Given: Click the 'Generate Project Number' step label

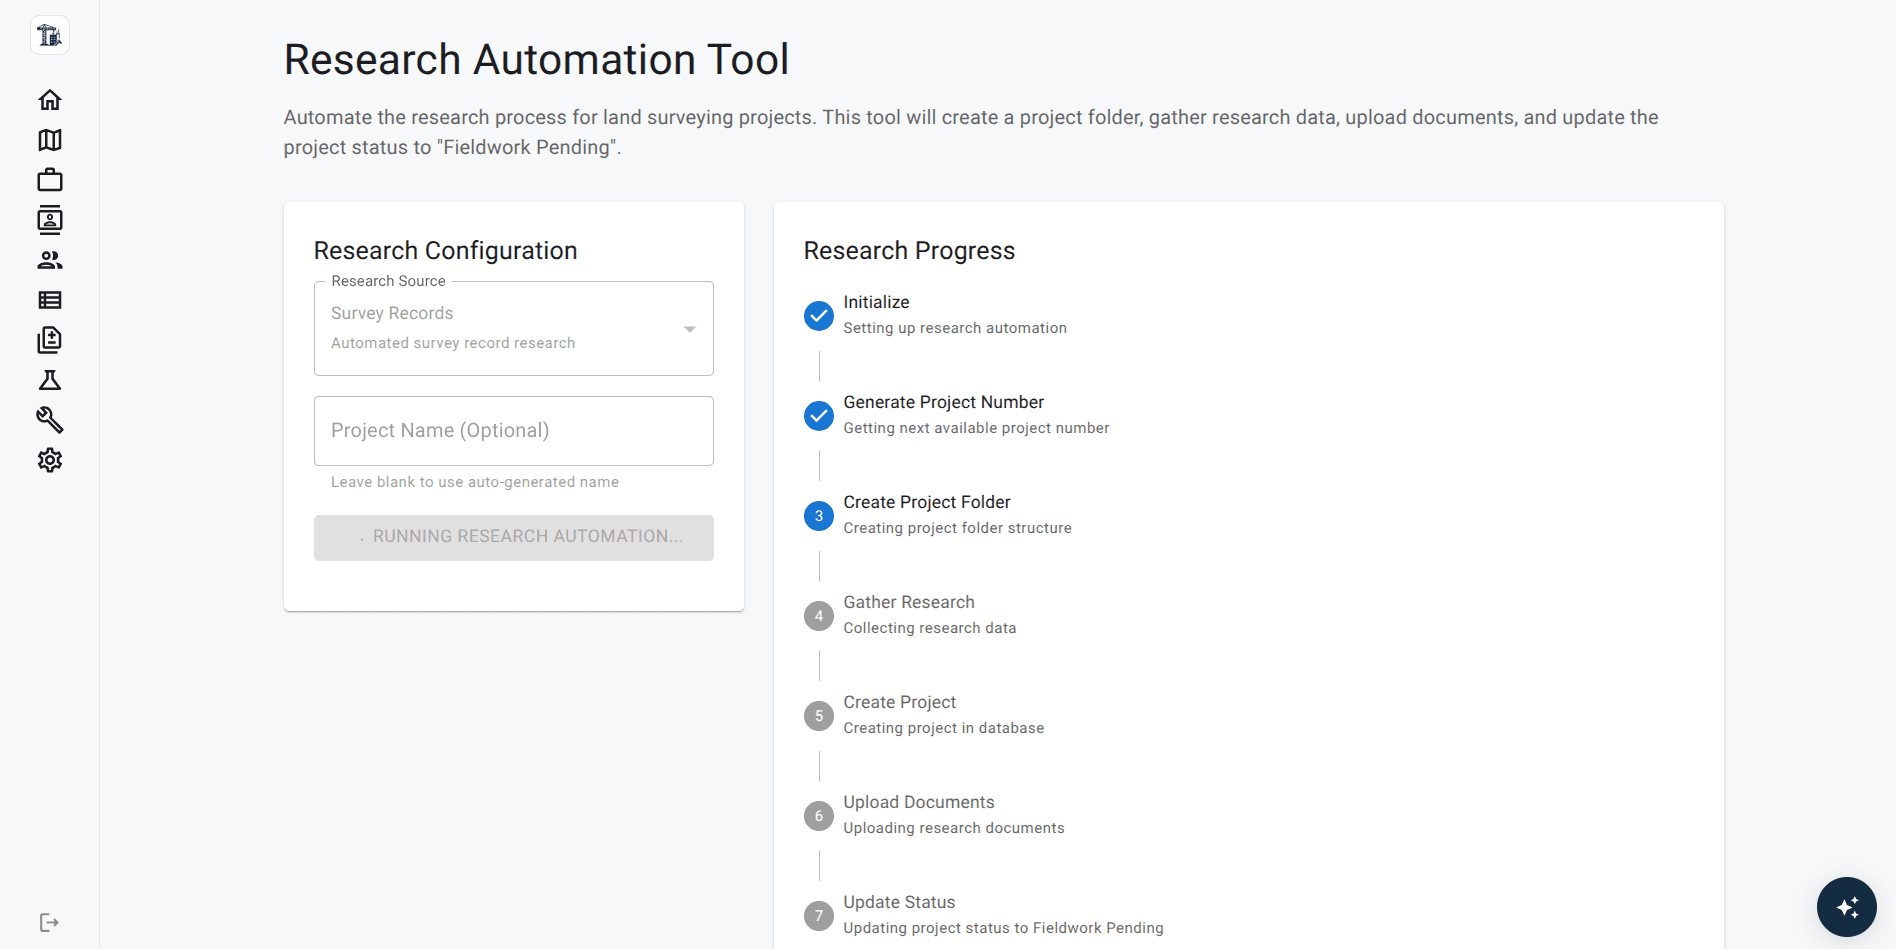Looking at the screenshot, I should (943, 402).
